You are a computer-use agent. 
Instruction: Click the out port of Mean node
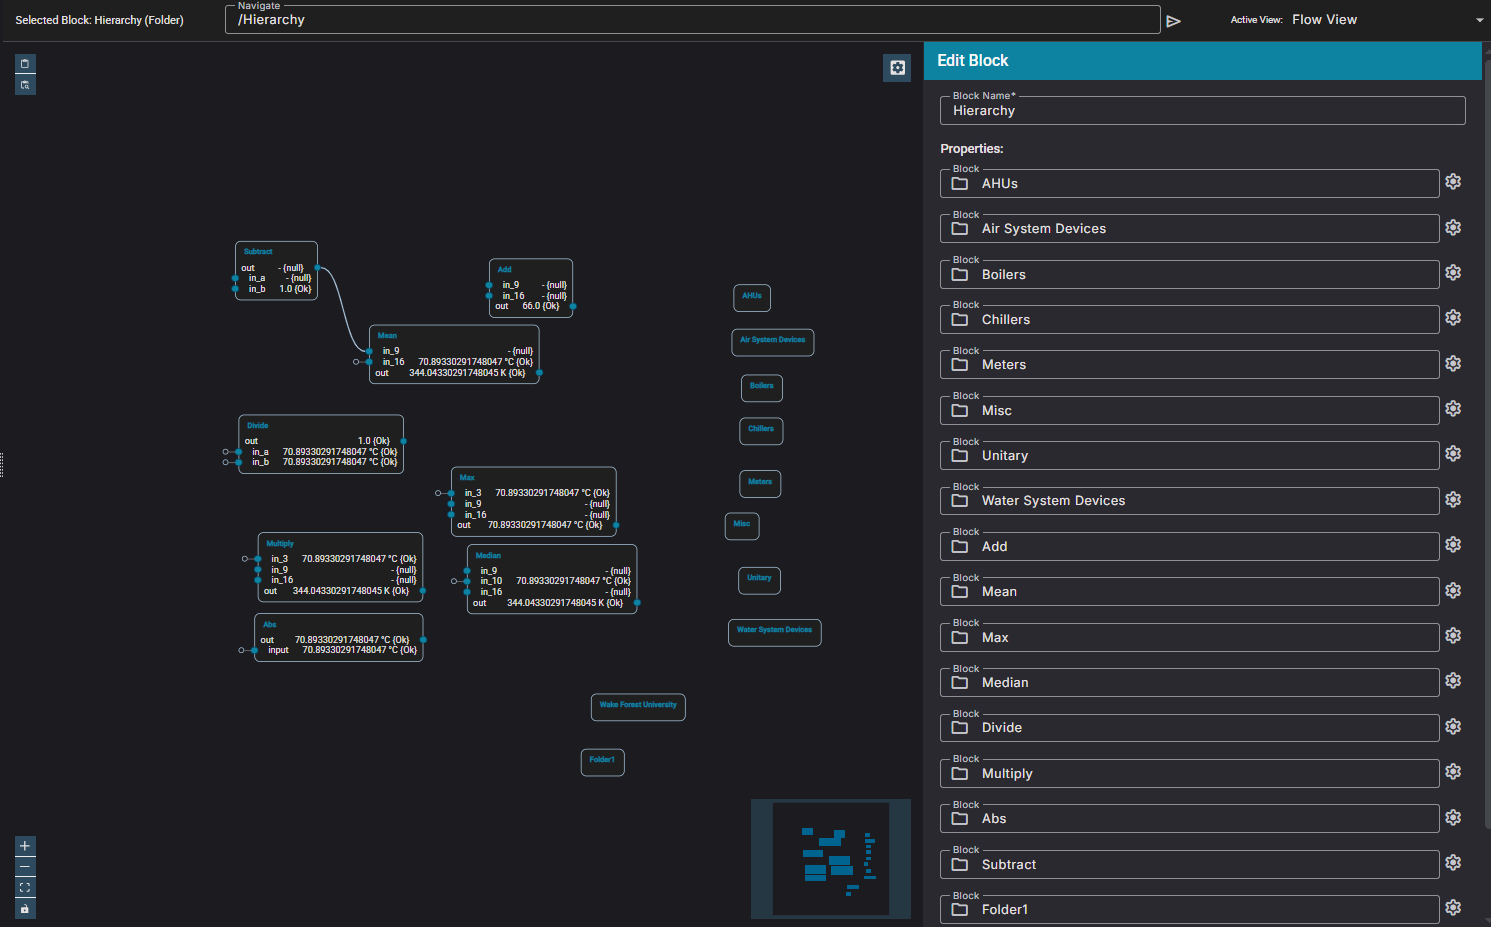click(x=539, y=373)
